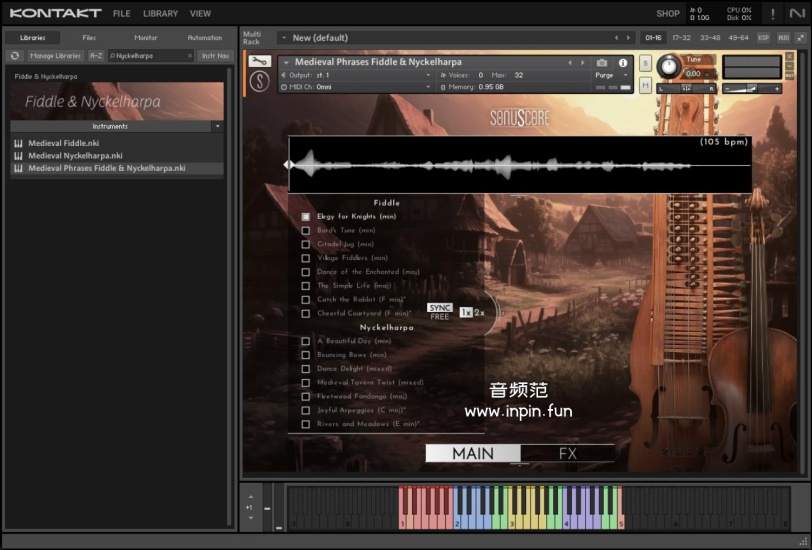Open the LIBRARY menu

click(161, 14)
